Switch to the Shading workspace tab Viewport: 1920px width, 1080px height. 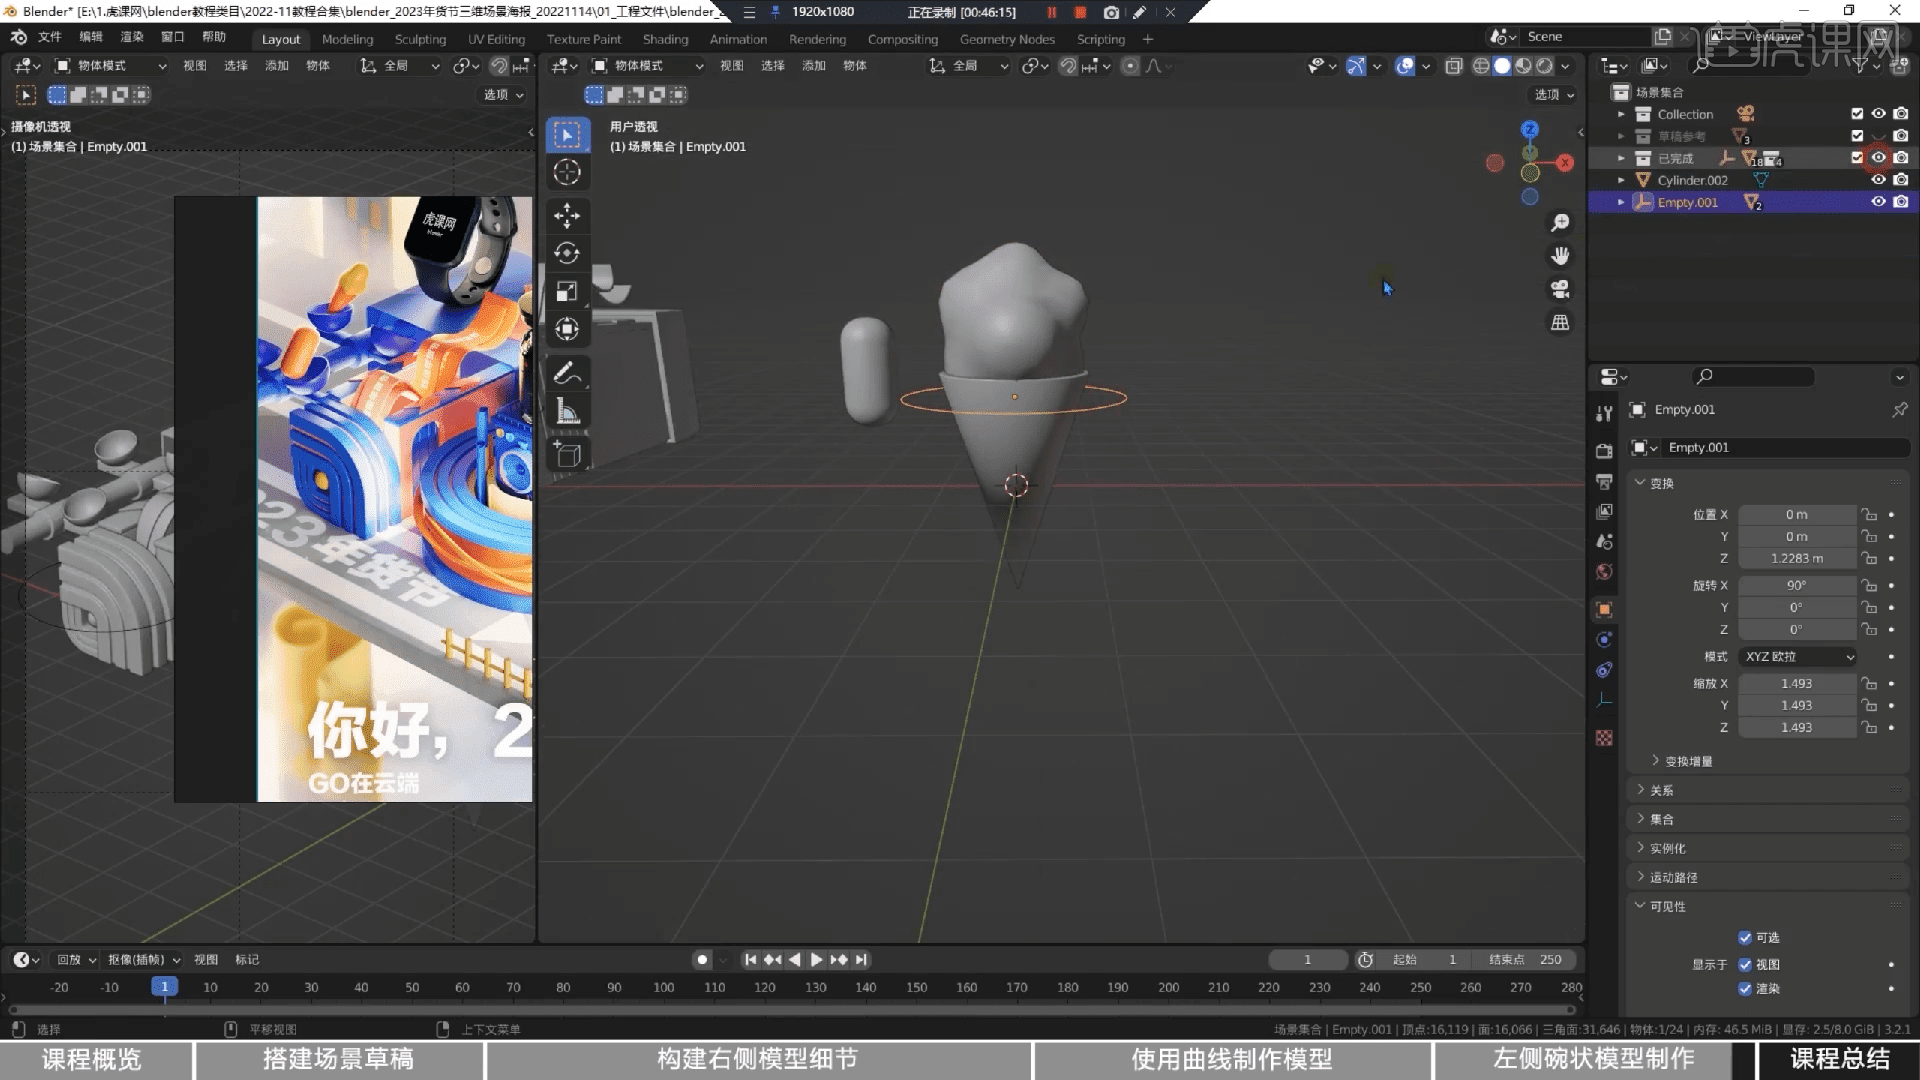[665, 39]
